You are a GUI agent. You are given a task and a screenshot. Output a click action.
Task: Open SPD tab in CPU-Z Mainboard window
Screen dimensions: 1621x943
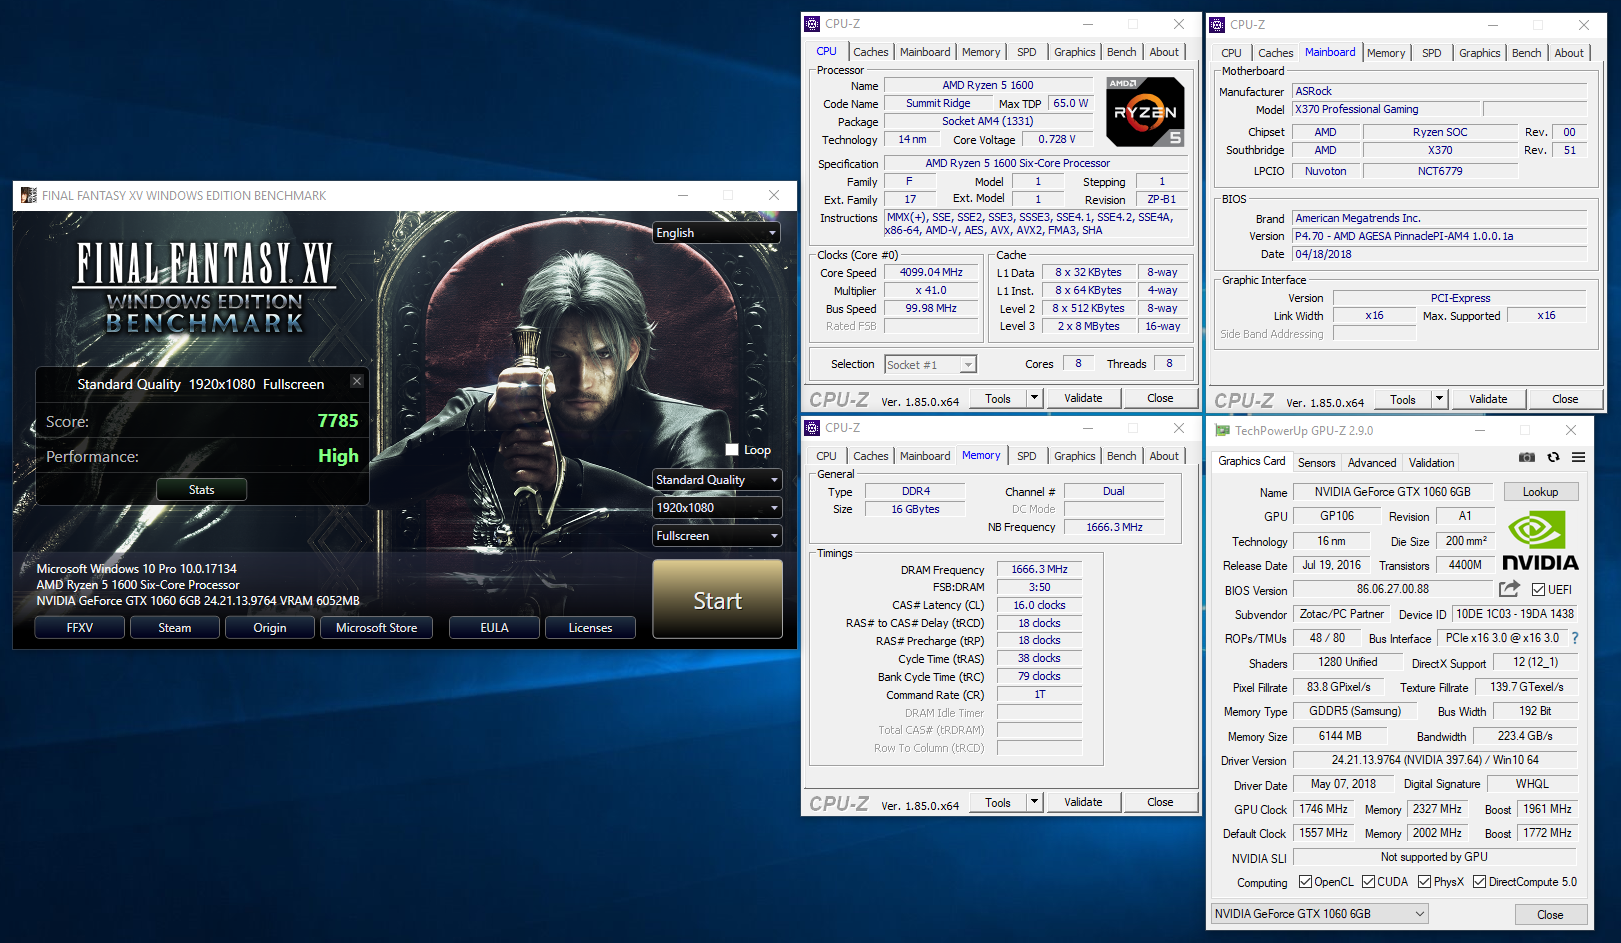pyautogui.click(x=1432, y=53)
